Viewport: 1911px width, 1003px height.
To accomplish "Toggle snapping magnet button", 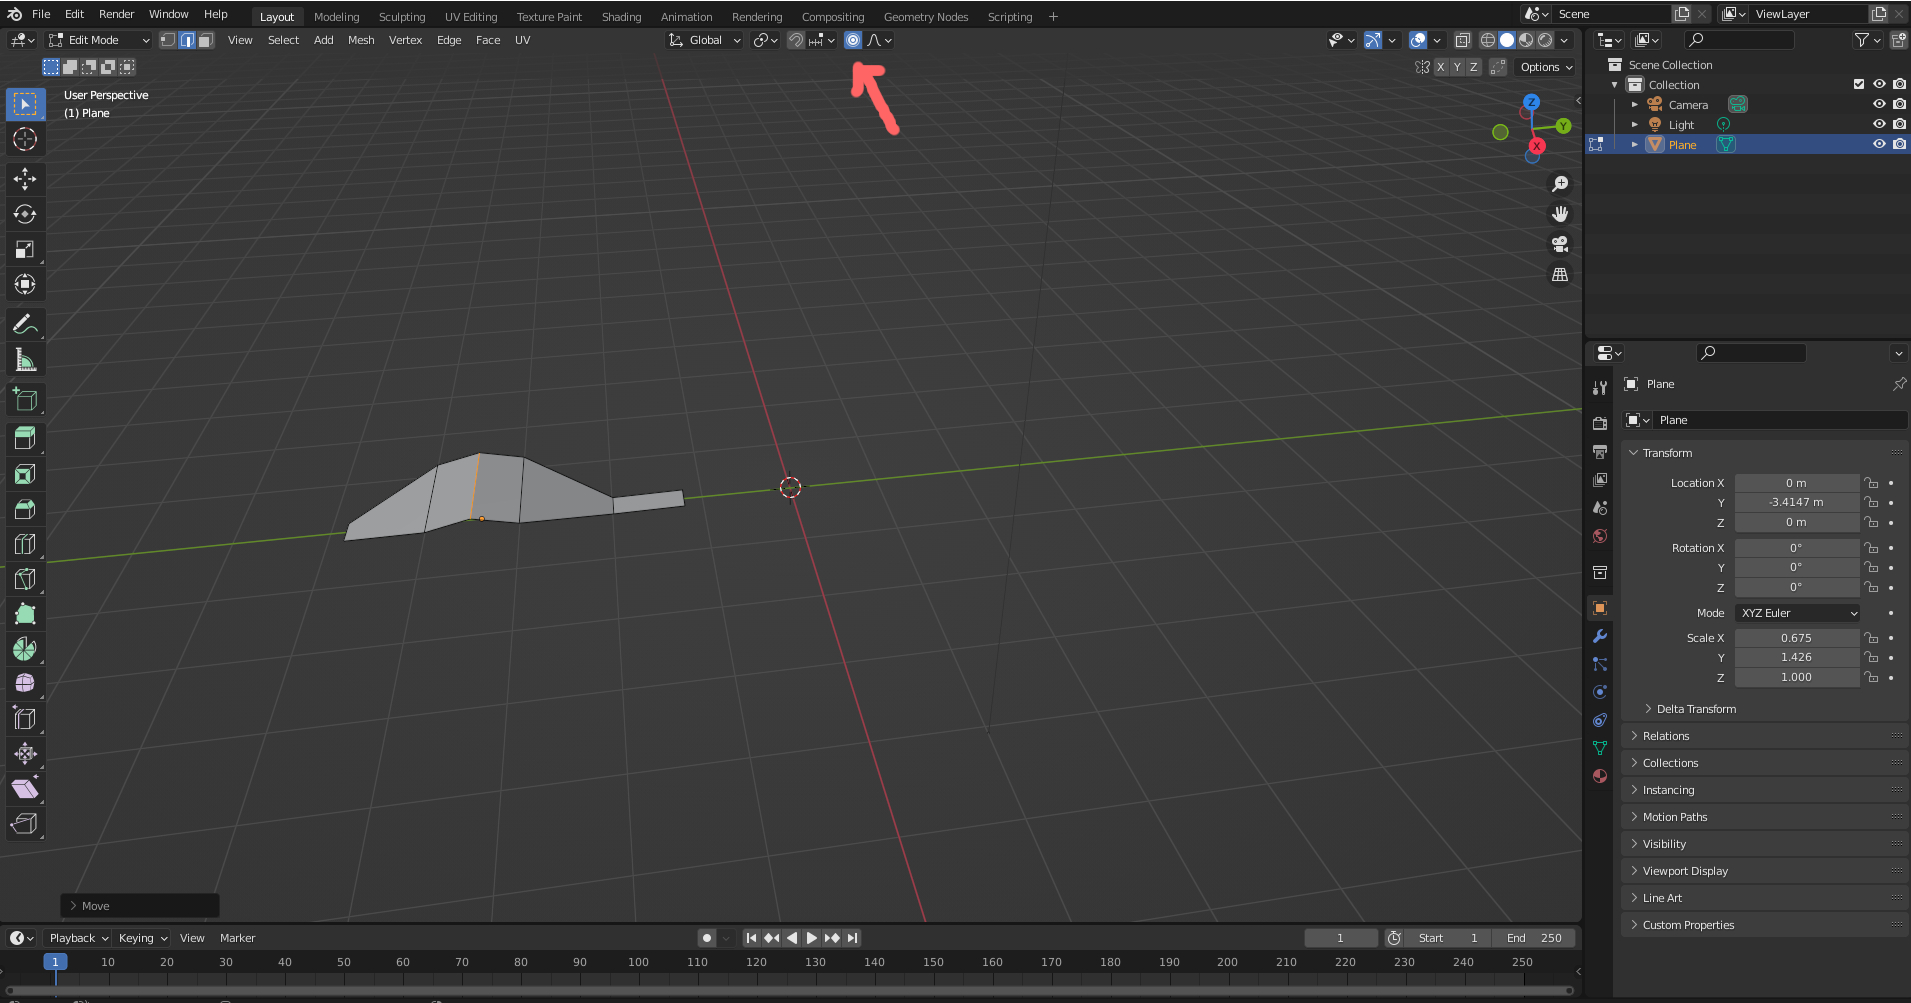I will (x=795, y=40).
